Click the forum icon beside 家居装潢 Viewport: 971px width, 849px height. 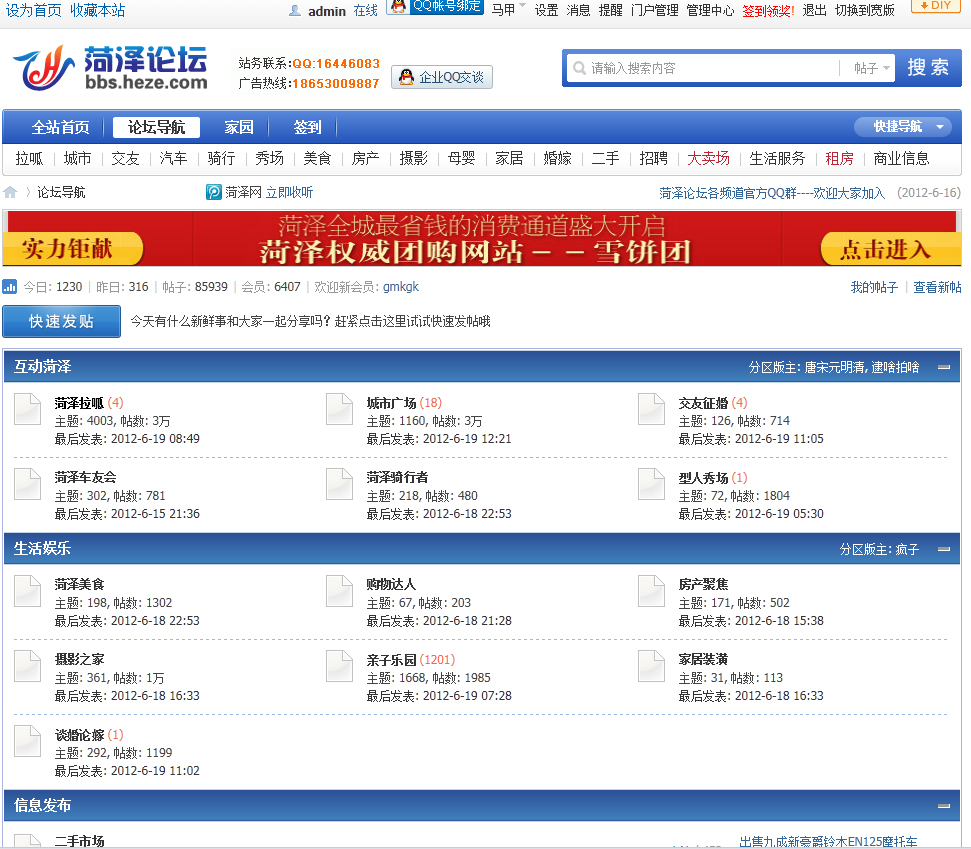coord(651,666)
